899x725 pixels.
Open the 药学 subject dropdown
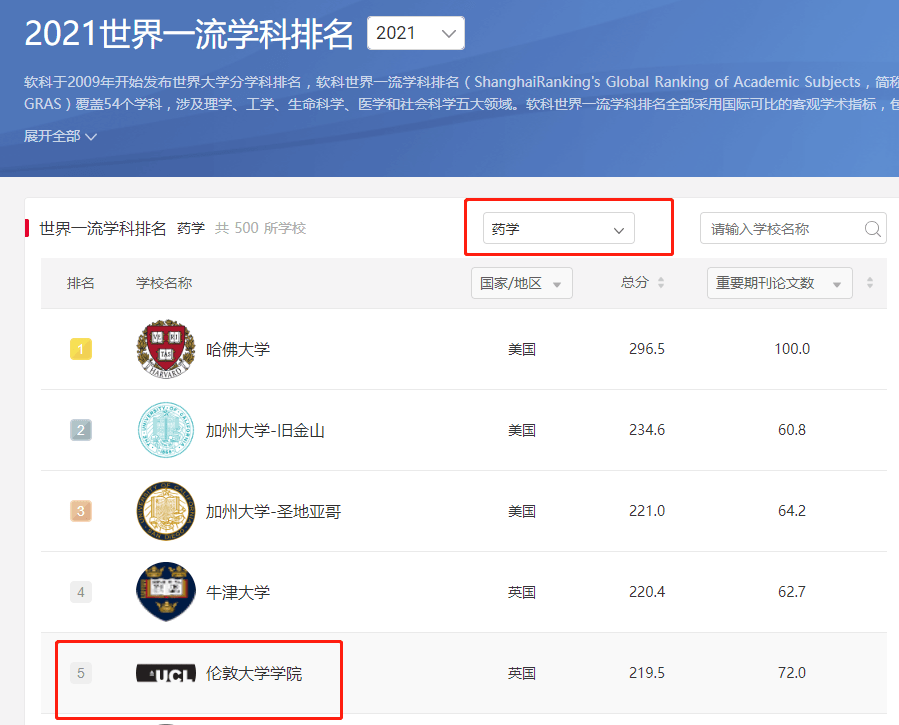(558, 228)
